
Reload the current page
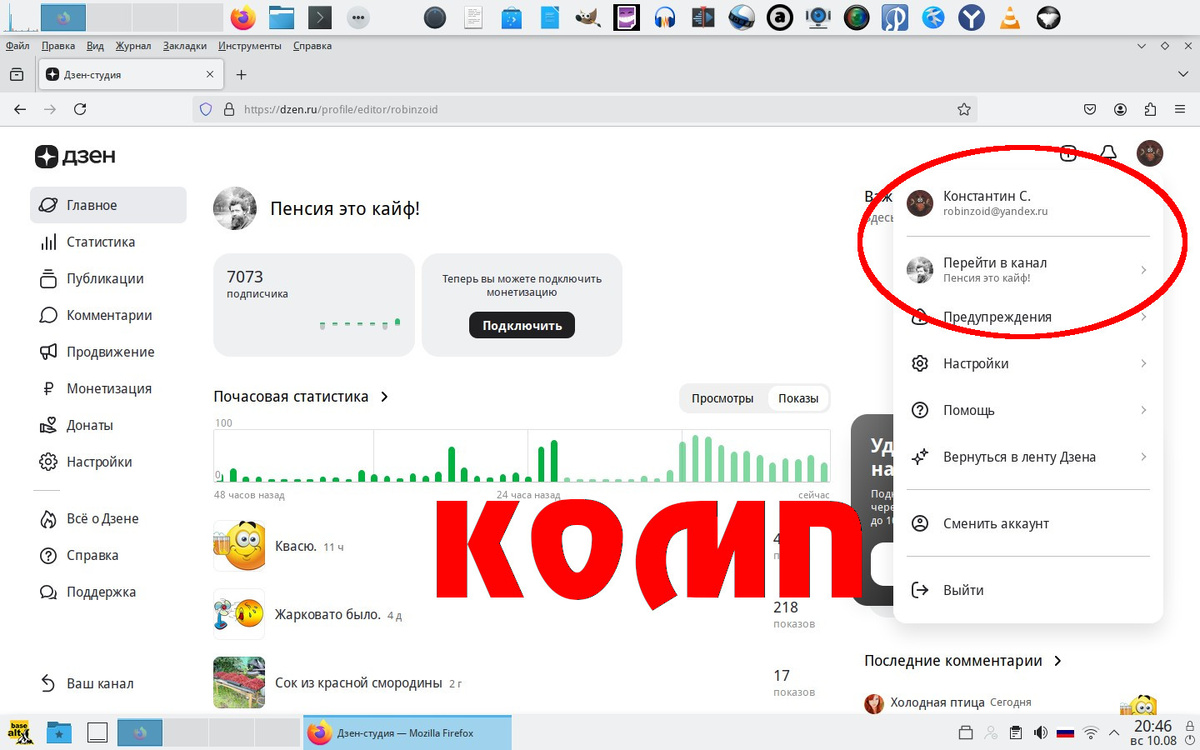pos(80,109)
